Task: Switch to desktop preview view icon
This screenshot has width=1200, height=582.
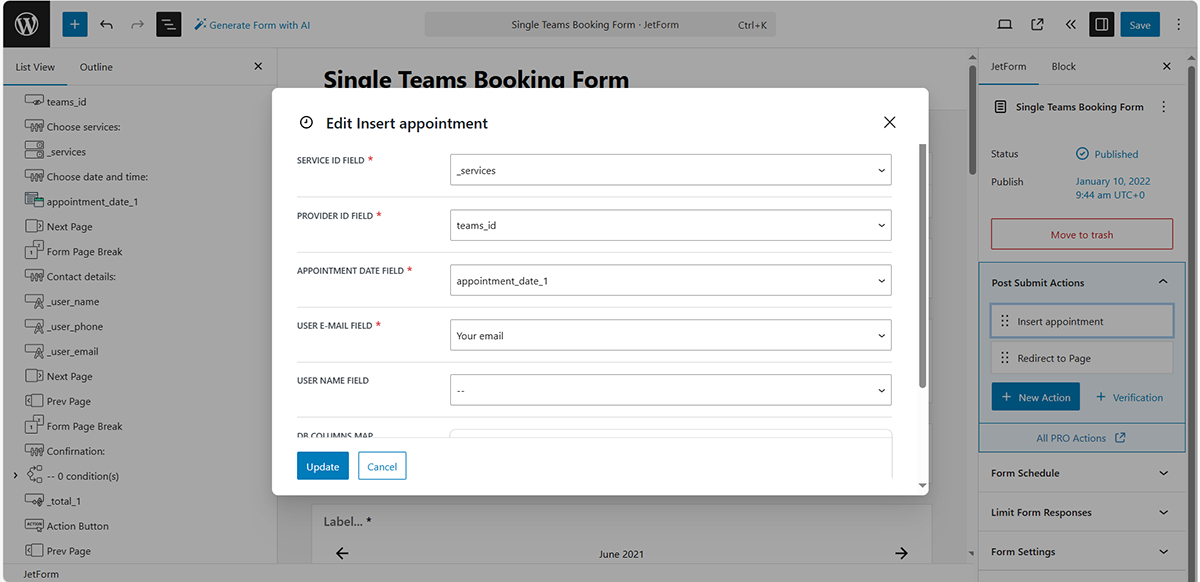Action: [x=1005, y=25]
